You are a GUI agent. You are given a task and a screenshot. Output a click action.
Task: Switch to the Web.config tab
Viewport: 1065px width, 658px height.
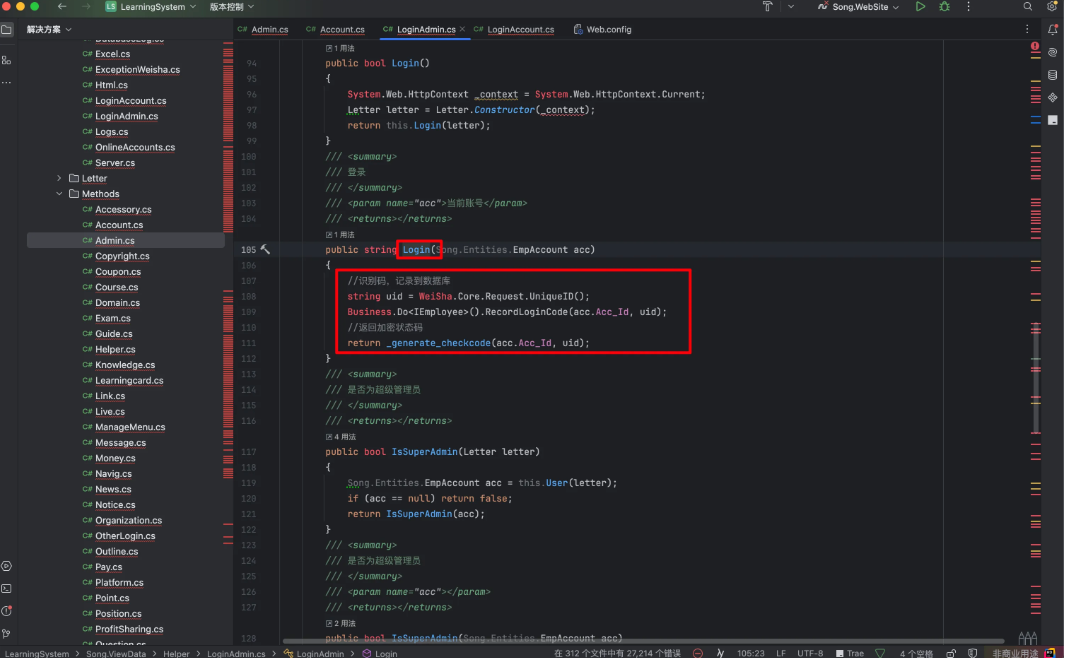click(608, 30)
